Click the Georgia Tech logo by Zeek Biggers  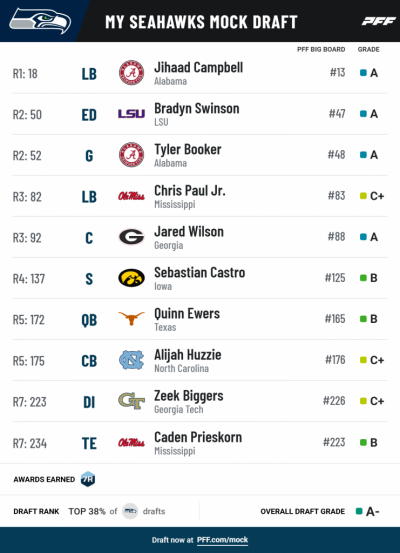[131, 401]
